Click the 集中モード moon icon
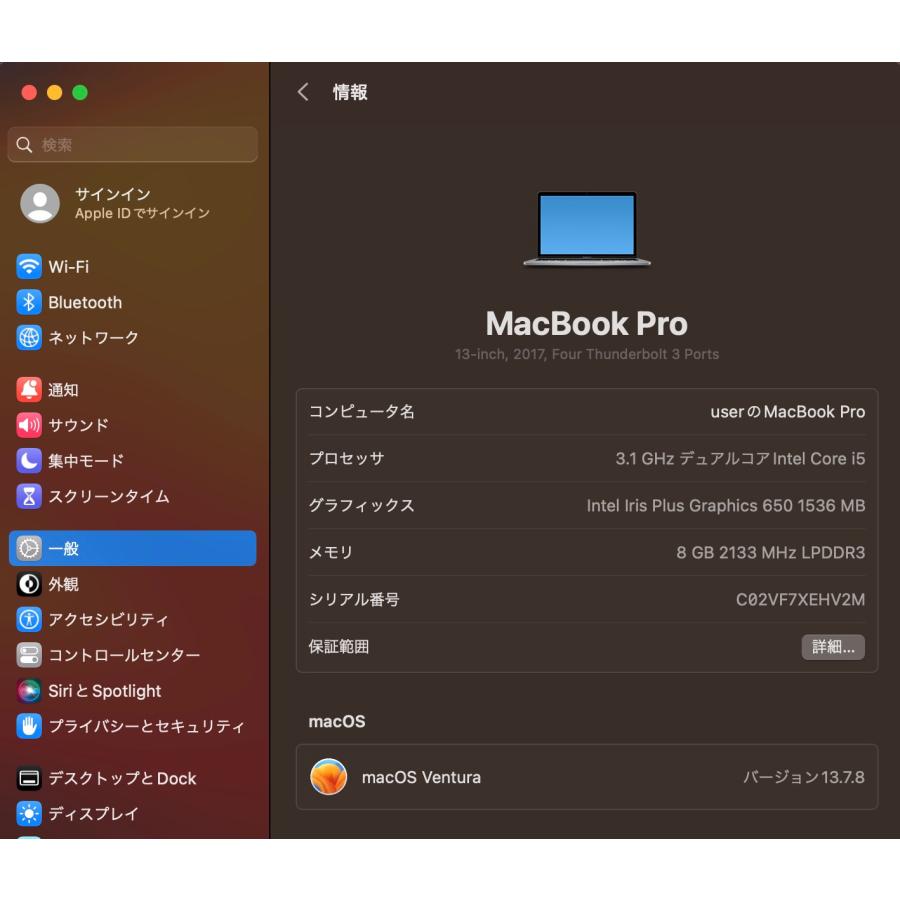Screen dimensions: 900x900 [29, 461]
